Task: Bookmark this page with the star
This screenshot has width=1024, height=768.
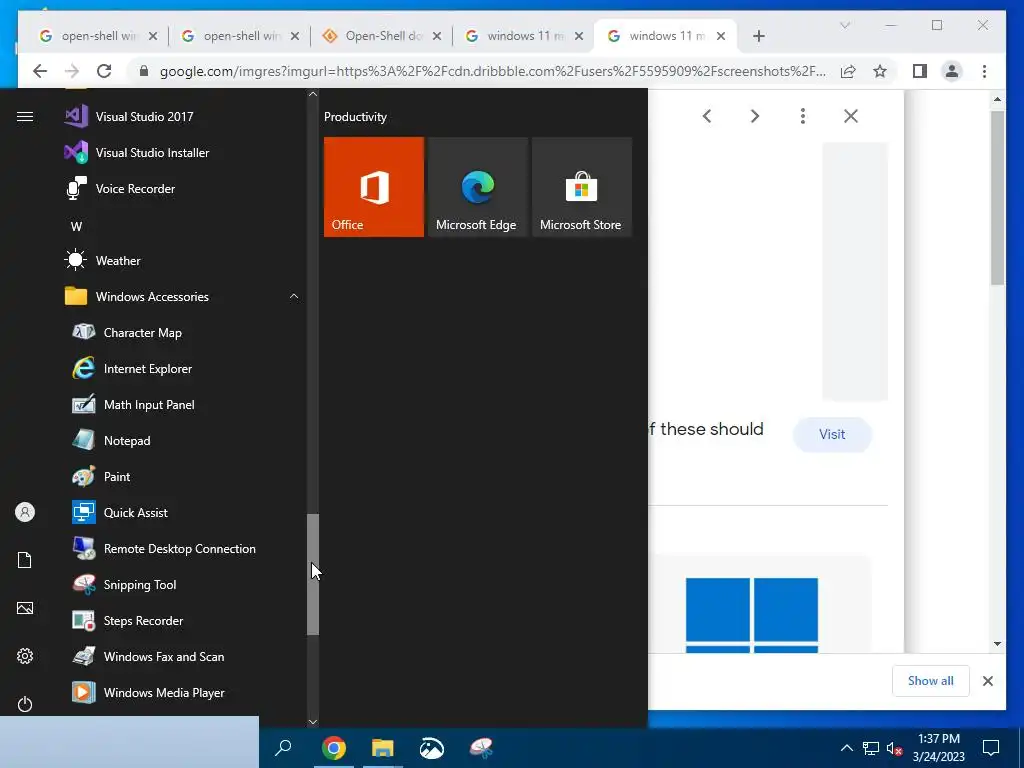Action: tap(880, 71)
